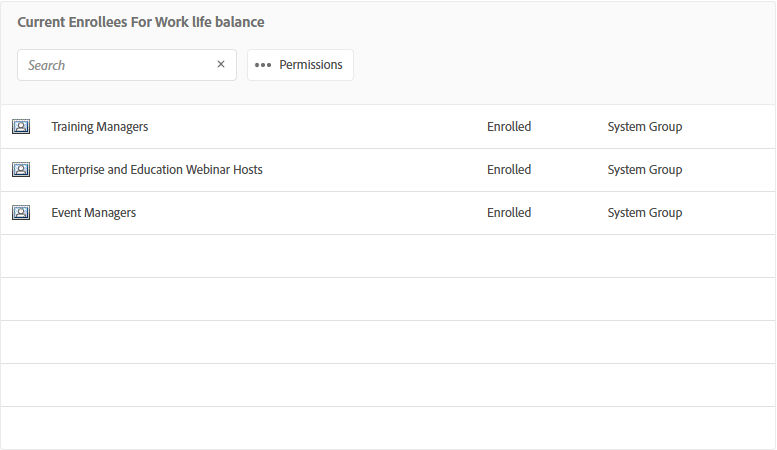Click the last empty row in the list
The height and width of the screenshot is (450, 777).
pyautogui.click(x=388, y=428)
